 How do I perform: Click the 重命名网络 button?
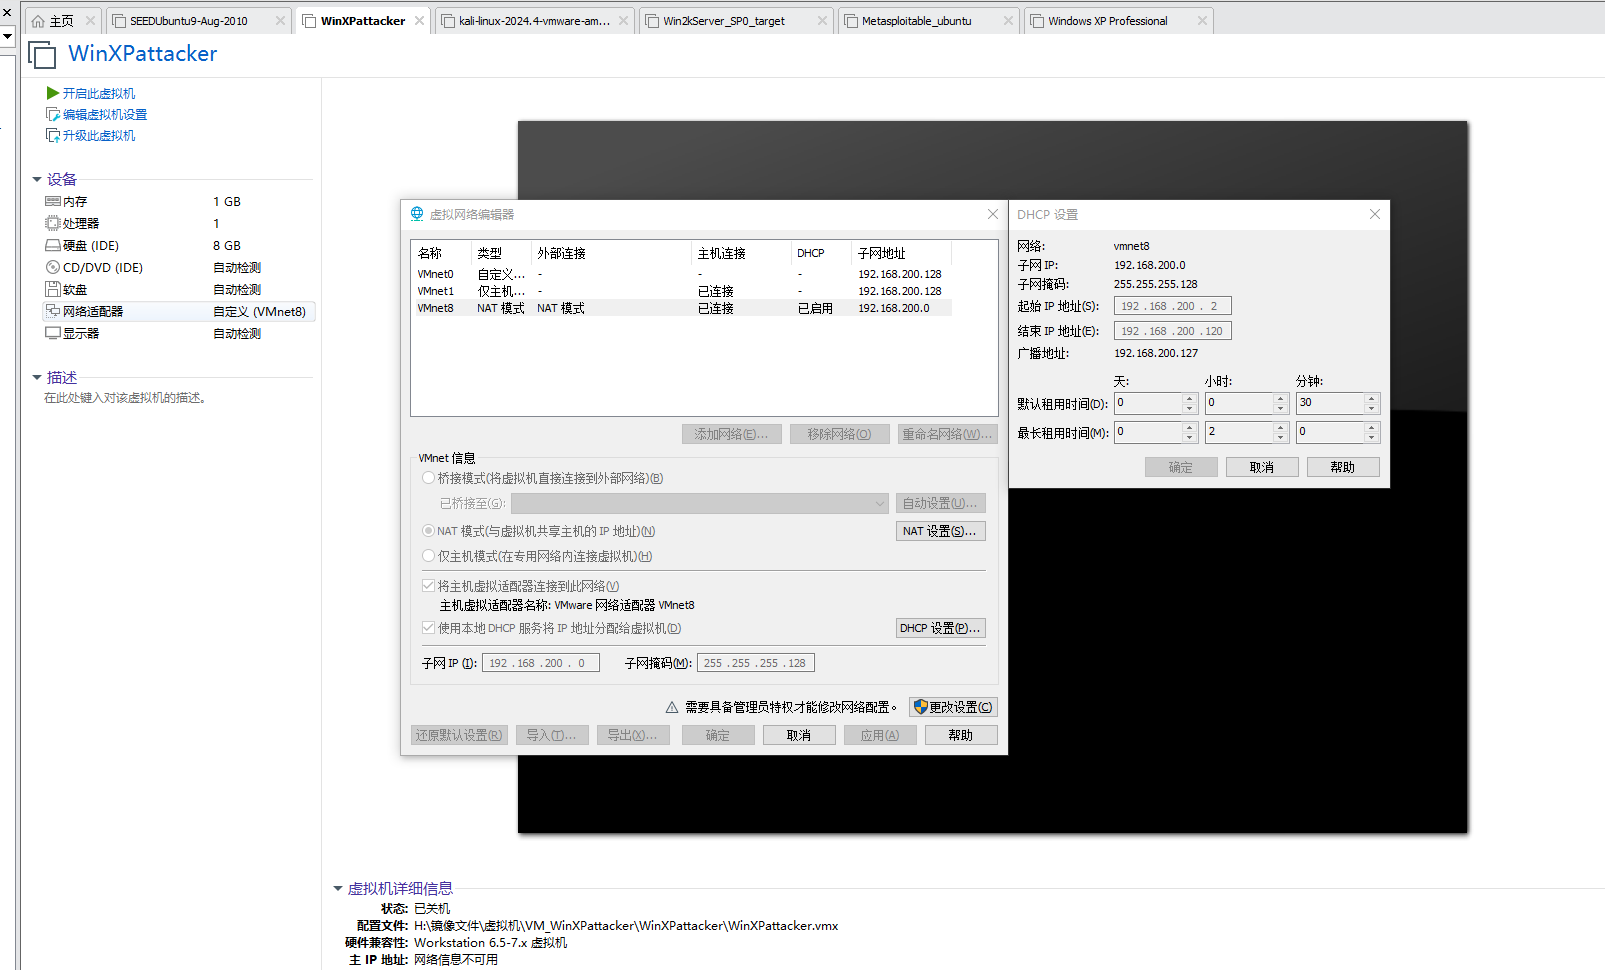tap(947, 434)
